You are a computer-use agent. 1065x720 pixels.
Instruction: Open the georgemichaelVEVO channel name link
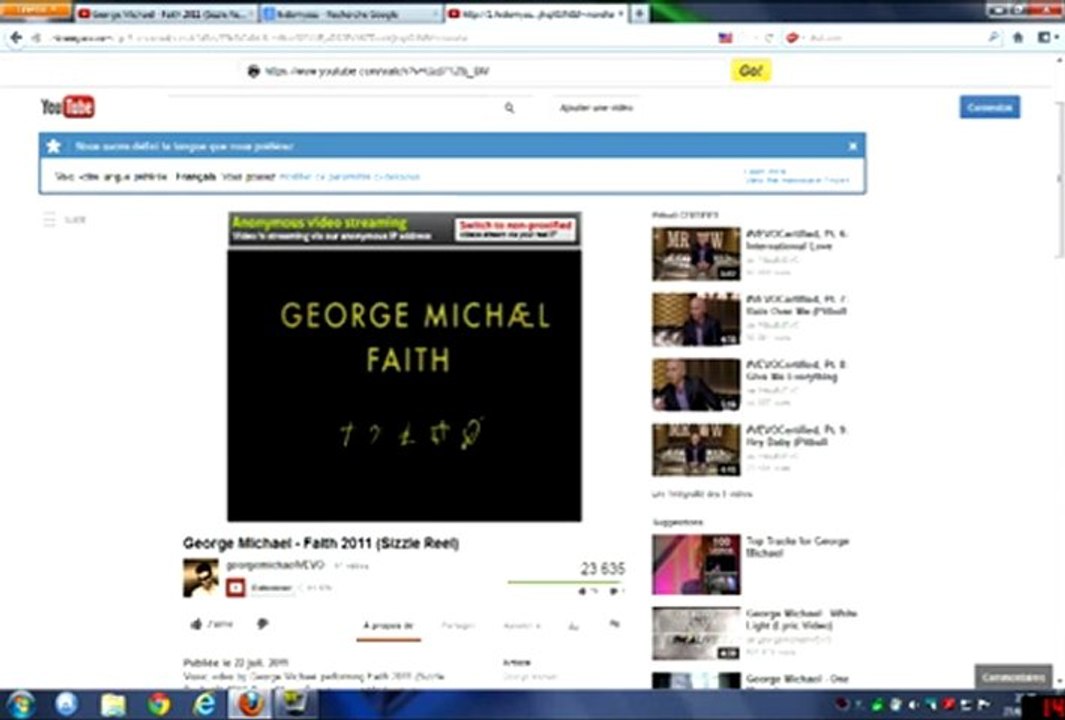click(x=276, y=565)
